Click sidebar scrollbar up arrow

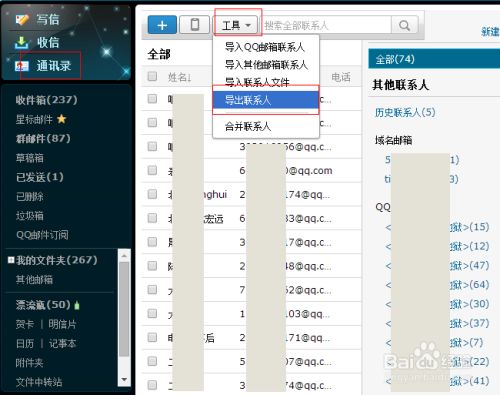tap(124, 256)
